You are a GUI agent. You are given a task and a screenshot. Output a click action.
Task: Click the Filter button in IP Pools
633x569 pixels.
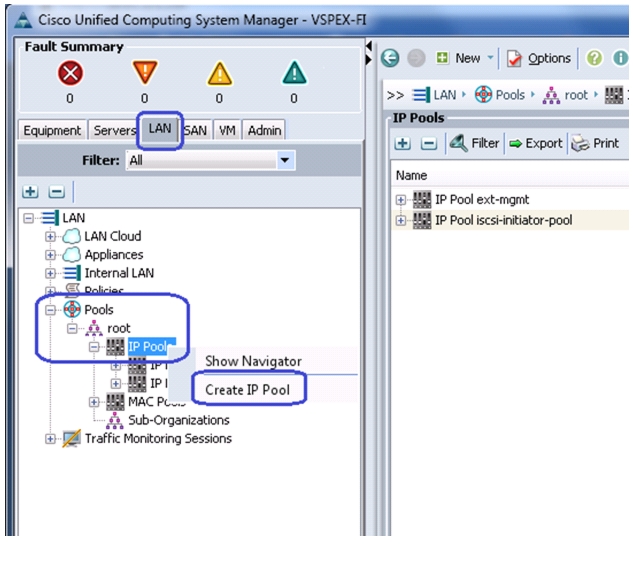click(x=474, y=143)
